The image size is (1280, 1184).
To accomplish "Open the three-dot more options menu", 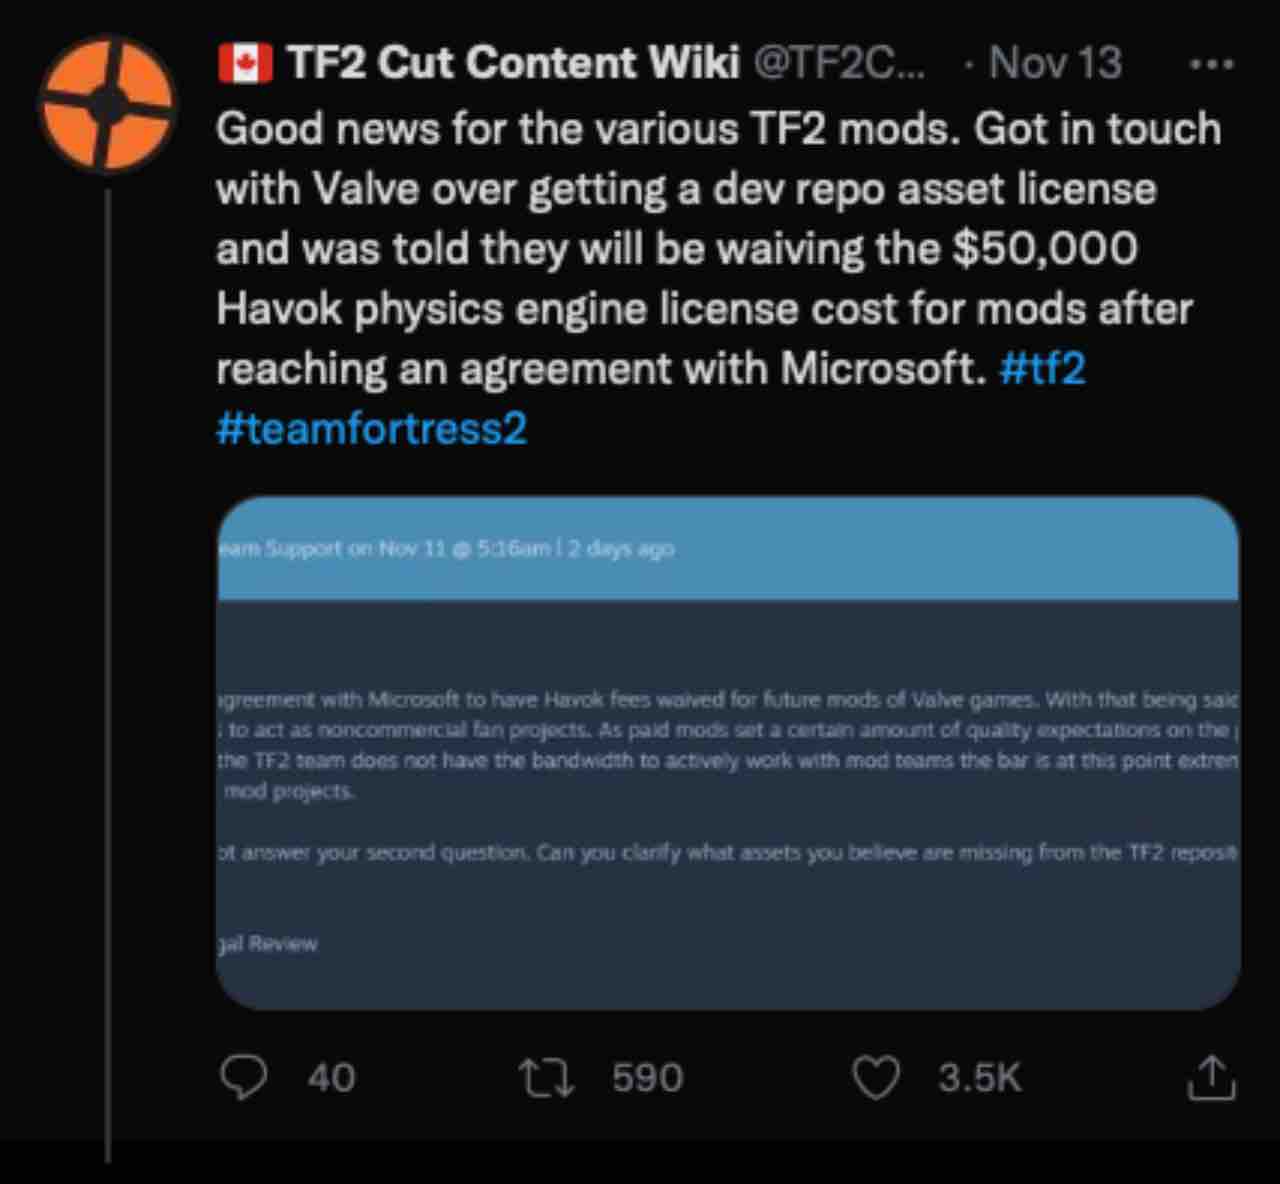I will pos(1211,65).
